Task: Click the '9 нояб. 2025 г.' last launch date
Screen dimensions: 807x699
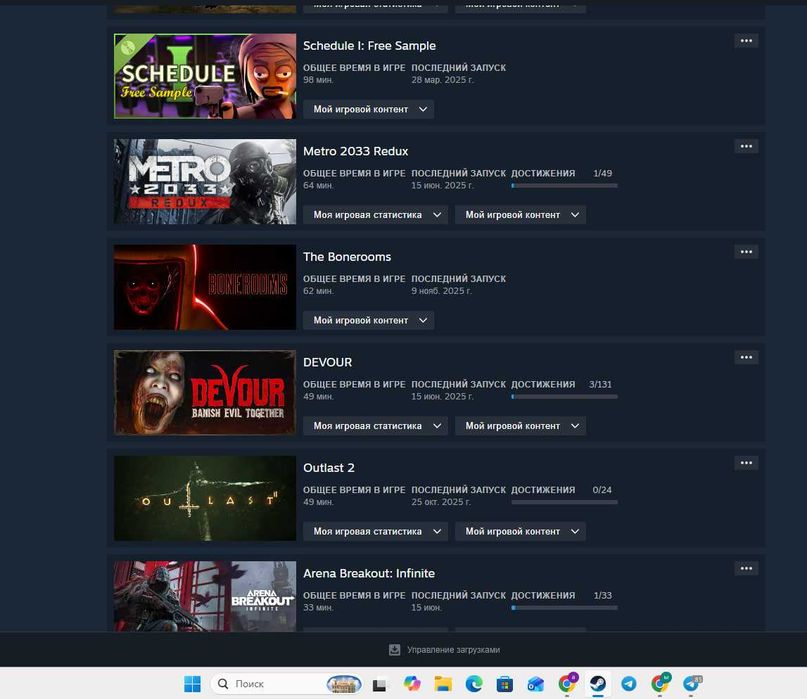Action: (x=442, y=291)
